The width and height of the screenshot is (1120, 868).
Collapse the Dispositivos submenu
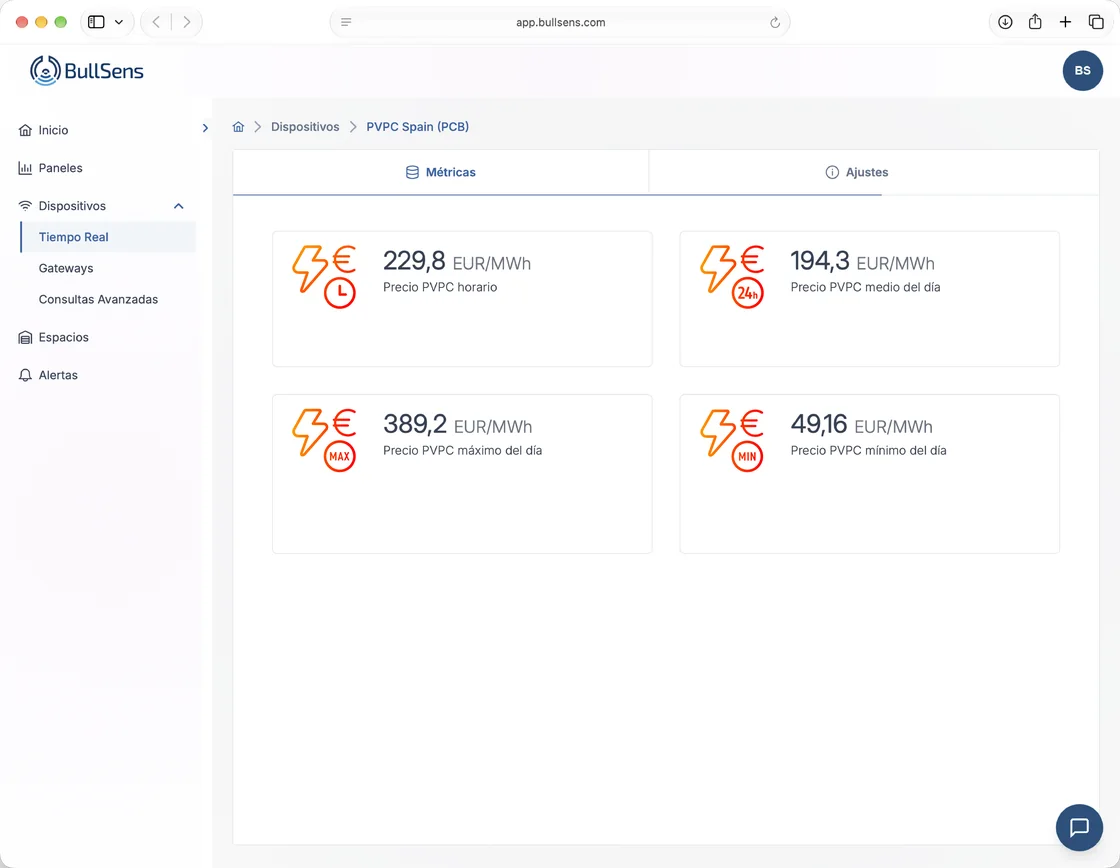coord(179,206)
